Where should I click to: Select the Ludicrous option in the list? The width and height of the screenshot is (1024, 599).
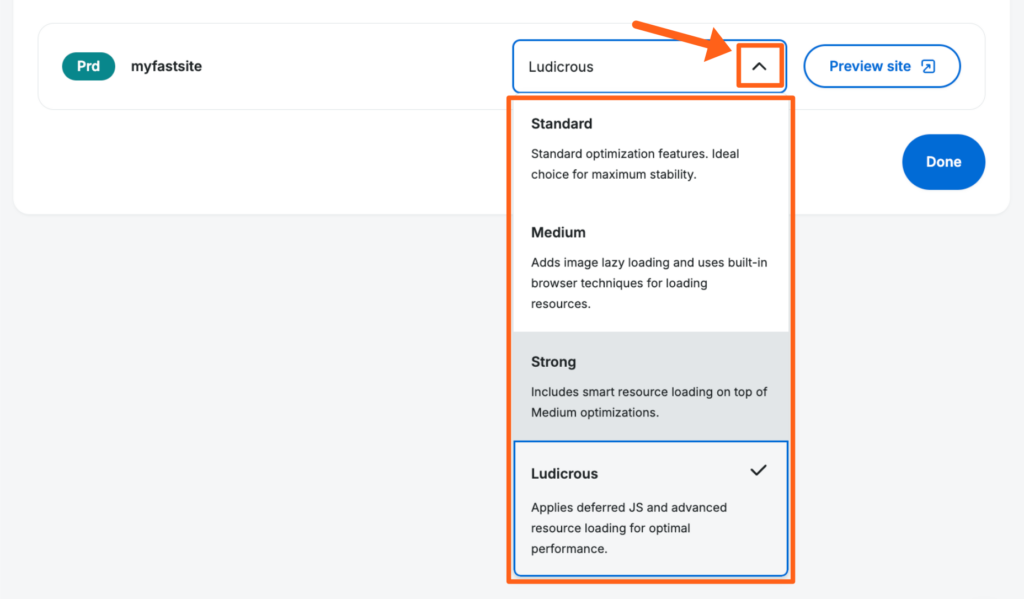pos(650,509)
